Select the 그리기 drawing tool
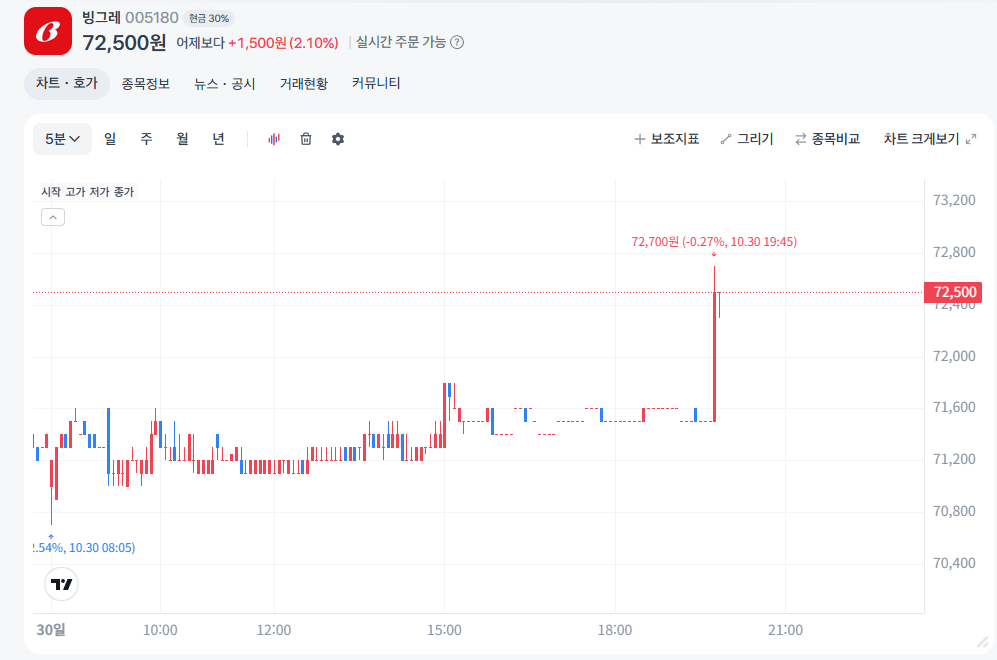 coord(746,139)
